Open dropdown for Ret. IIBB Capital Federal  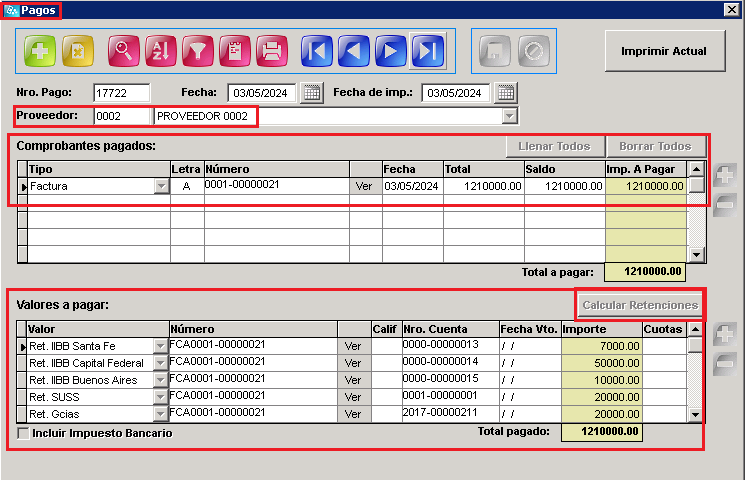pos(161,364)
